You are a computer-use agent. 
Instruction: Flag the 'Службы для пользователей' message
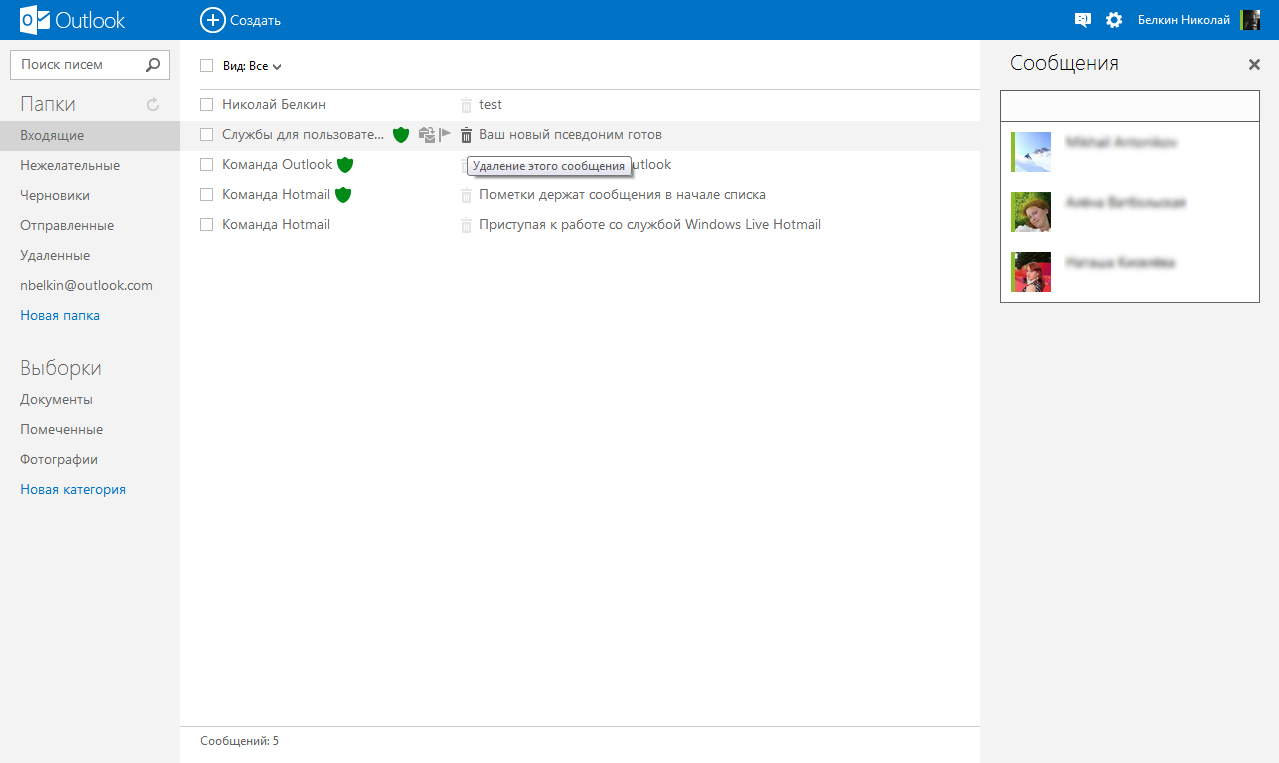pyautogui.click(x=445, y=134)
